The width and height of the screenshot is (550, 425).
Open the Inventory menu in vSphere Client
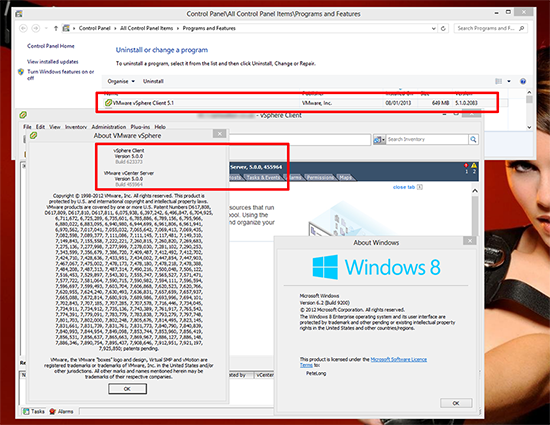[76, 127]
